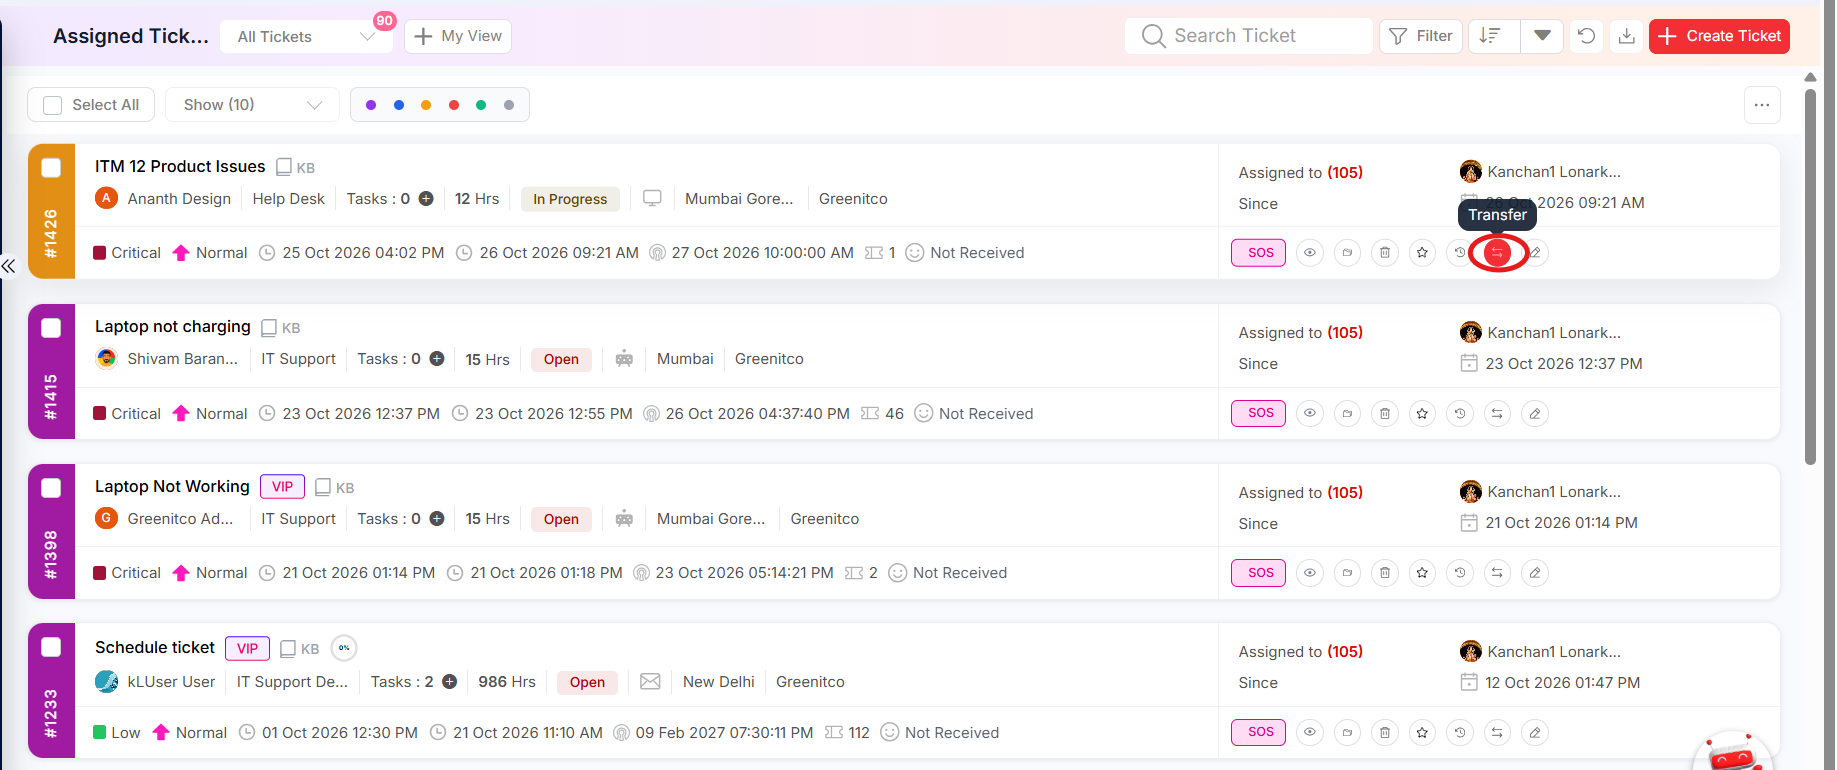View Laptop not charging ticket eye icon
Screen dimensions: 1837x770
(x=1310, y=413)
